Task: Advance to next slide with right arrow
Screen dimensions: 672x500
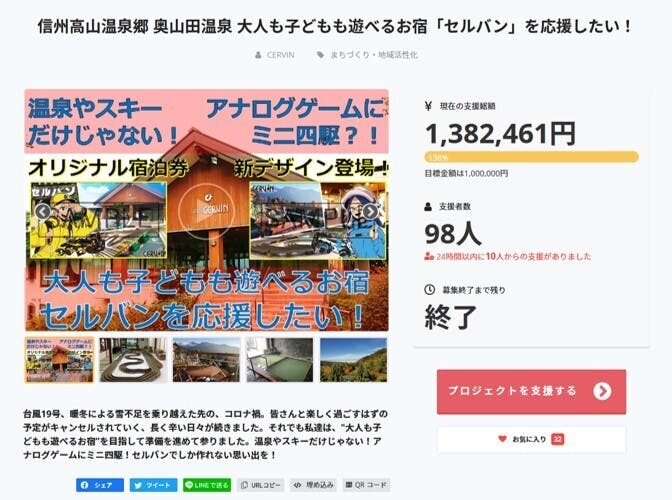Action: [x=371, y=211]
